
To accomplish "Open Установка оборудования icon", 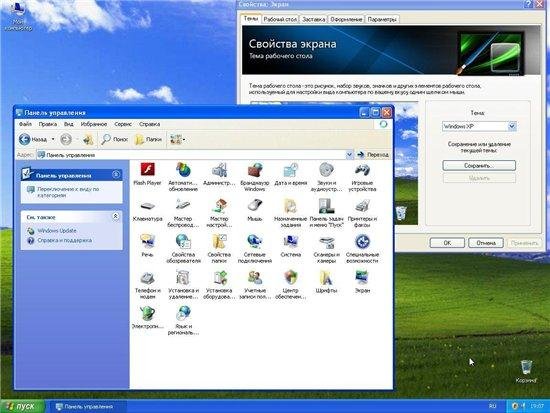I will [219, 285].
